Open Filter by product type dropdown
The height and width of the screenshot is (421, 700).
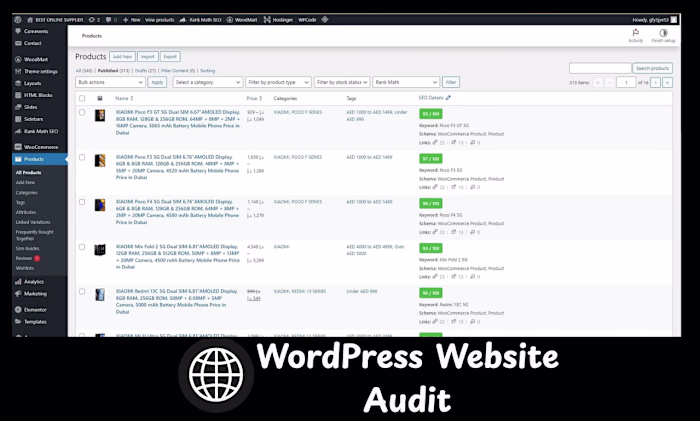pyautogui.click(x=278, y=82)
